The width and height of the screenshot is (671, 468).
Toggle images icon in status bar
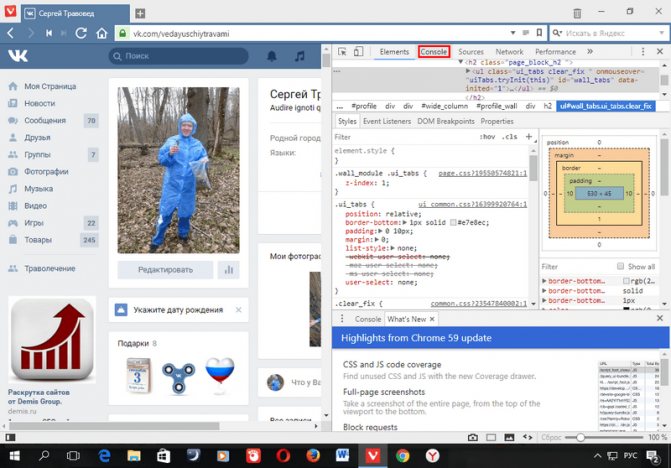tap(509, 437)
